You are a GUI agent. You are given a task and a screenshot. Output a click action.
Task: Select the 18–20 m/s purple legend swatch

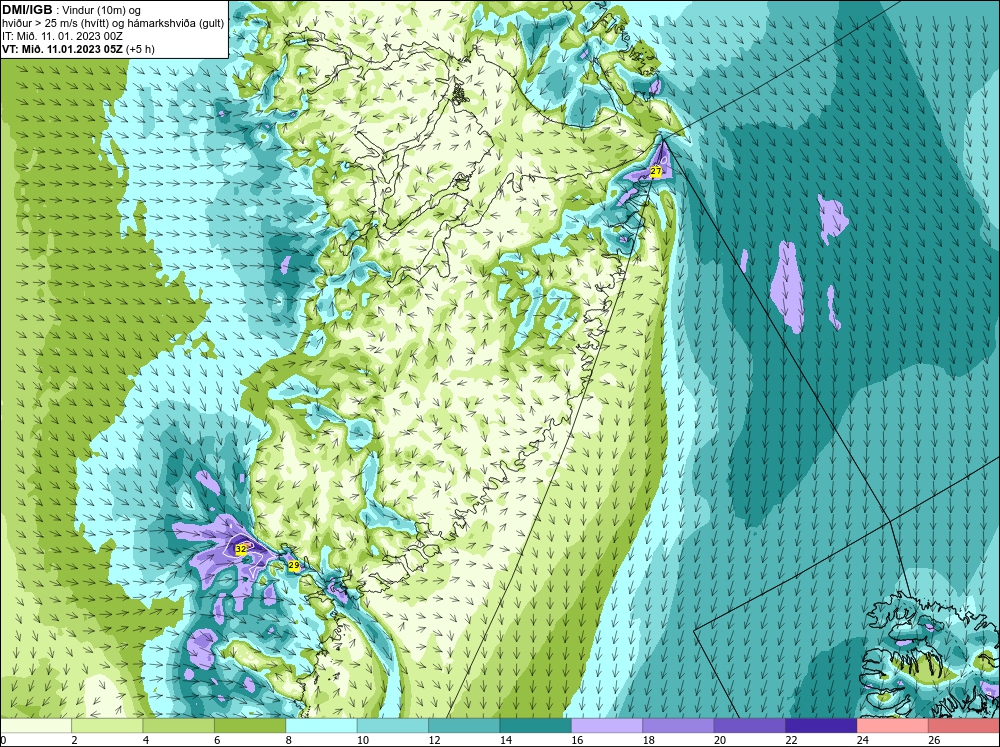(679, 726)
